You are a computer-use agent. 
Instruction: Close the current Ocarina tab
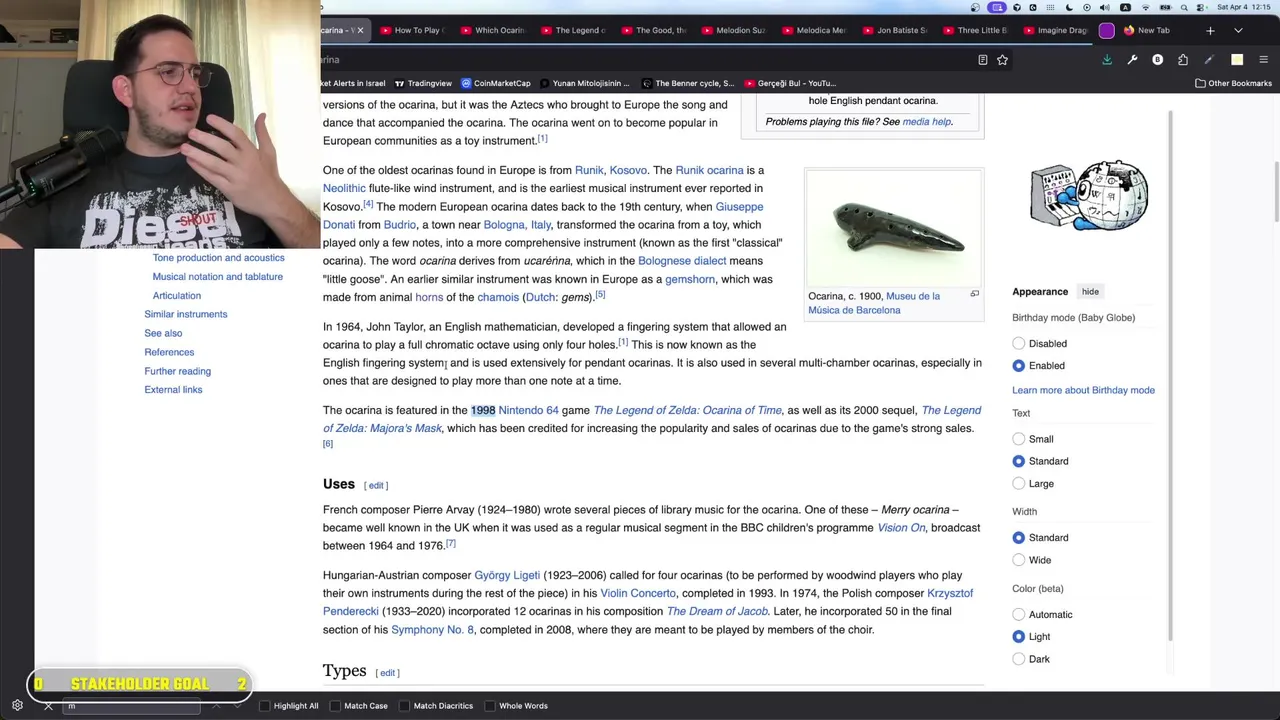[360, 30]
